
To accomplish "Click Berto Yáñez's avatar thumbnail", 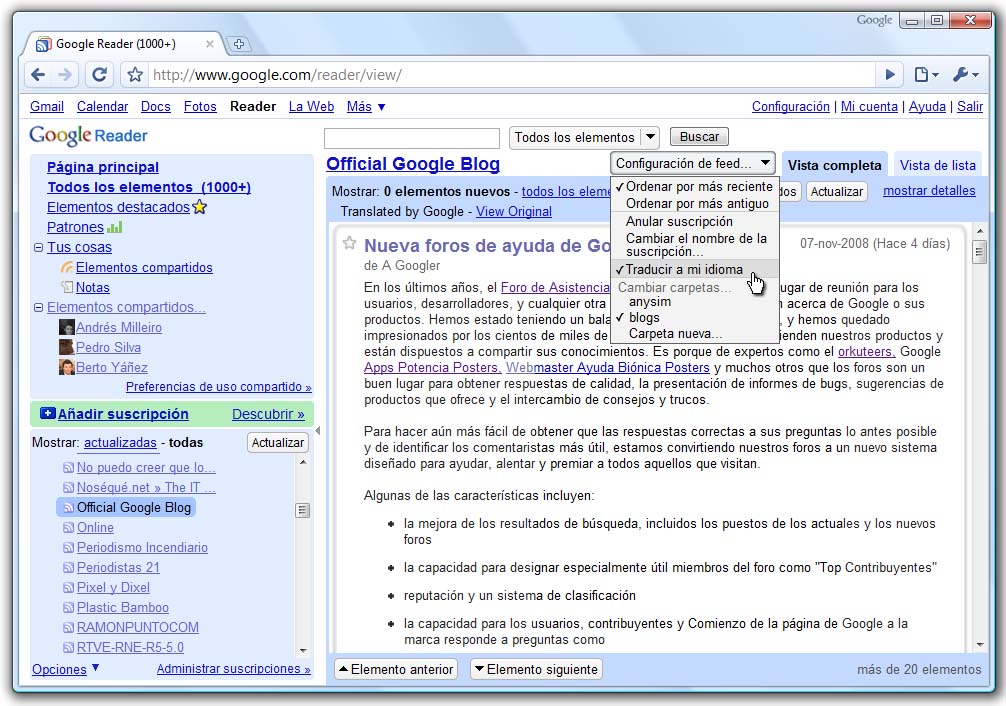I will pos(67,367).
